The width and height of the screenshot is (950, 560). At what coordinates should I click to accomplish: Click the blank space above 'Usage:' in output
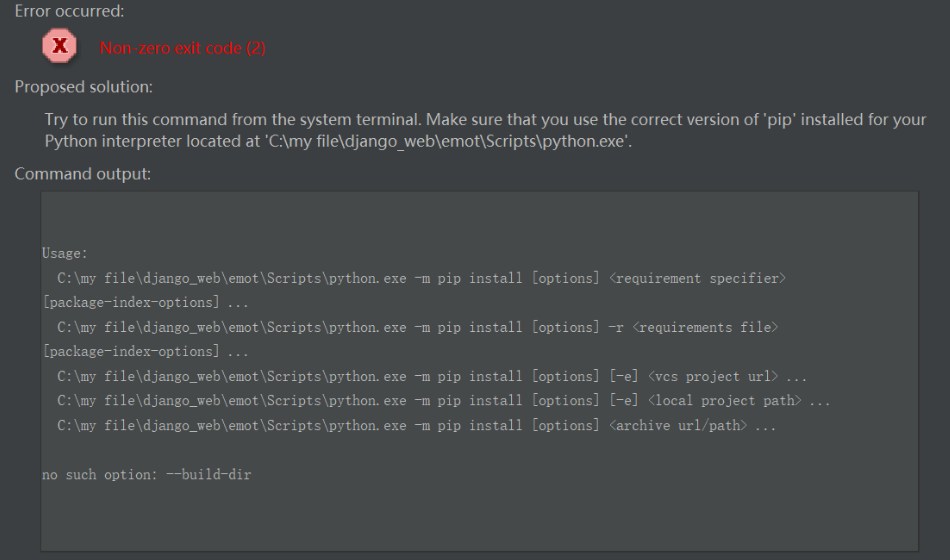tap(478, 218)
